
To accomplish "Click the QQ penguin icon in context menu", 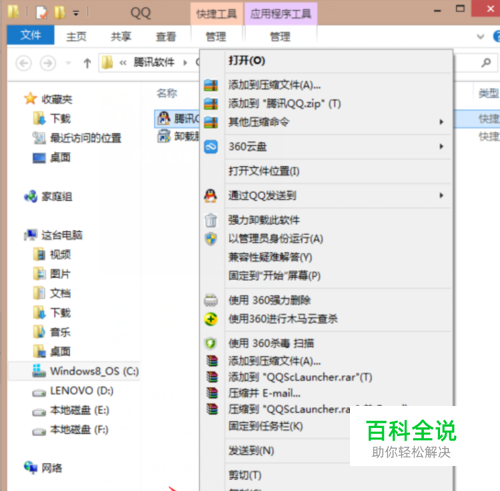I will click(x=211, y=196).
